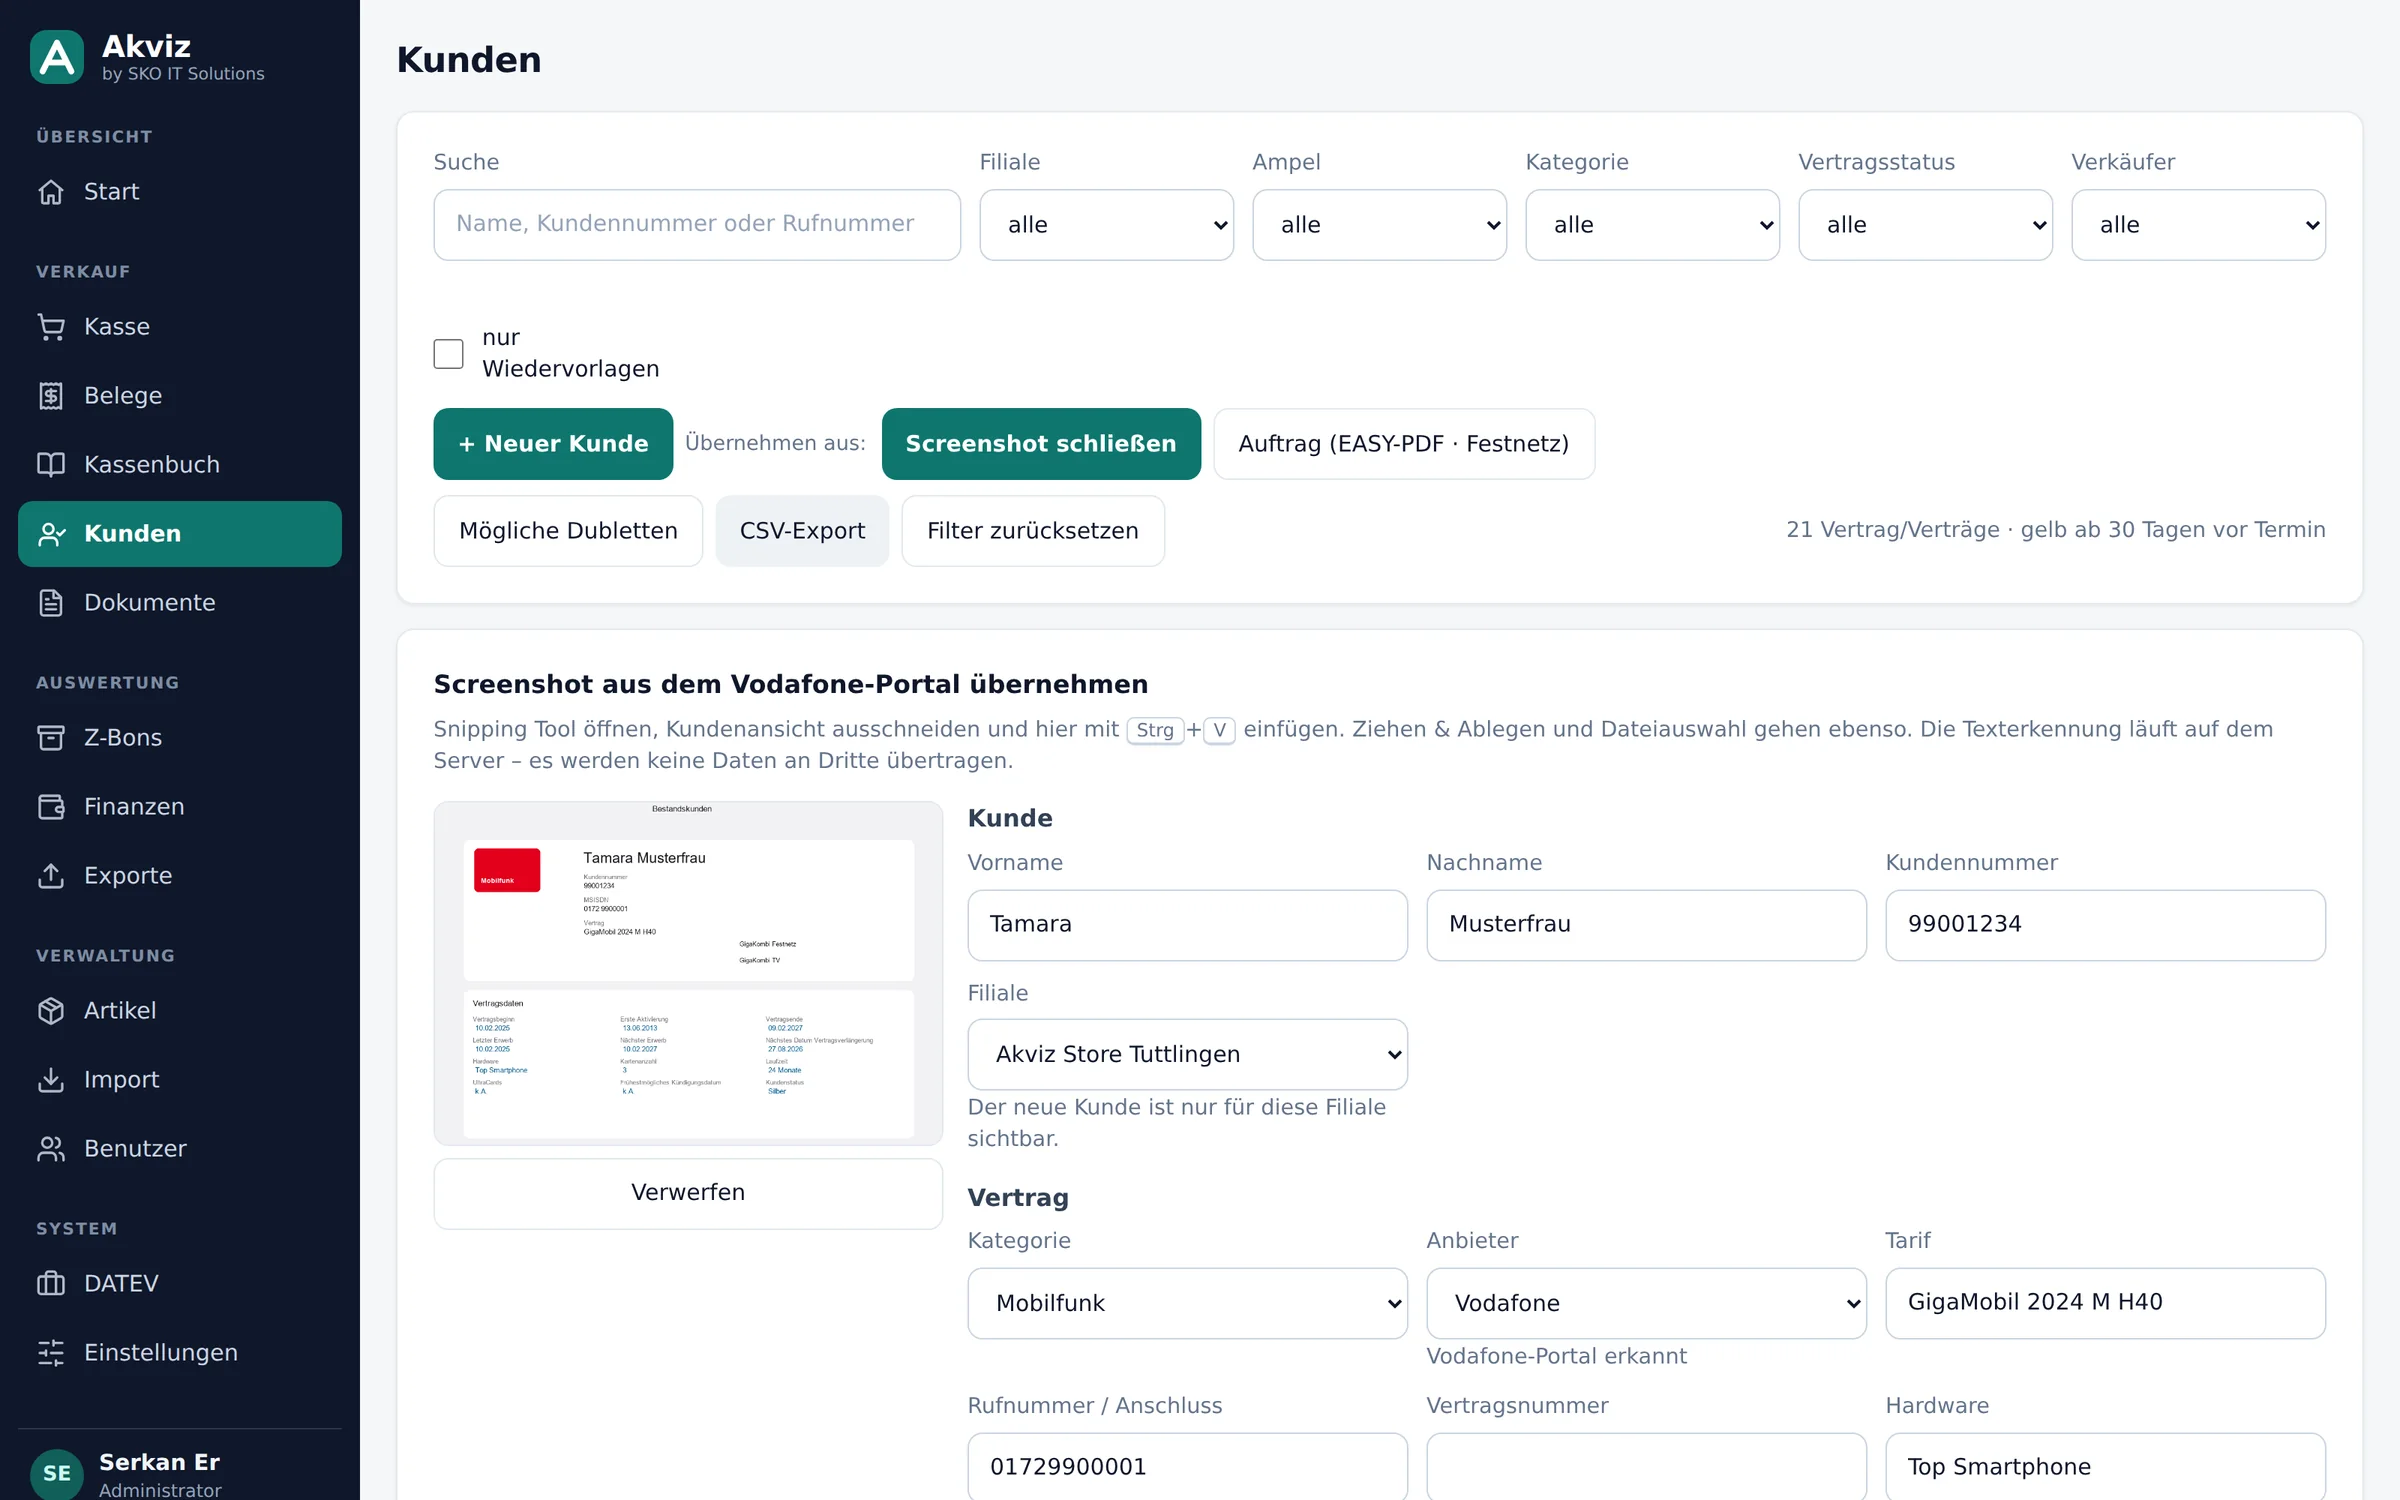This screenshot has height=1500, width=2400.
Task: Click the Verwerfen button
Action: pyautogui.click(x=688, y=1192)
